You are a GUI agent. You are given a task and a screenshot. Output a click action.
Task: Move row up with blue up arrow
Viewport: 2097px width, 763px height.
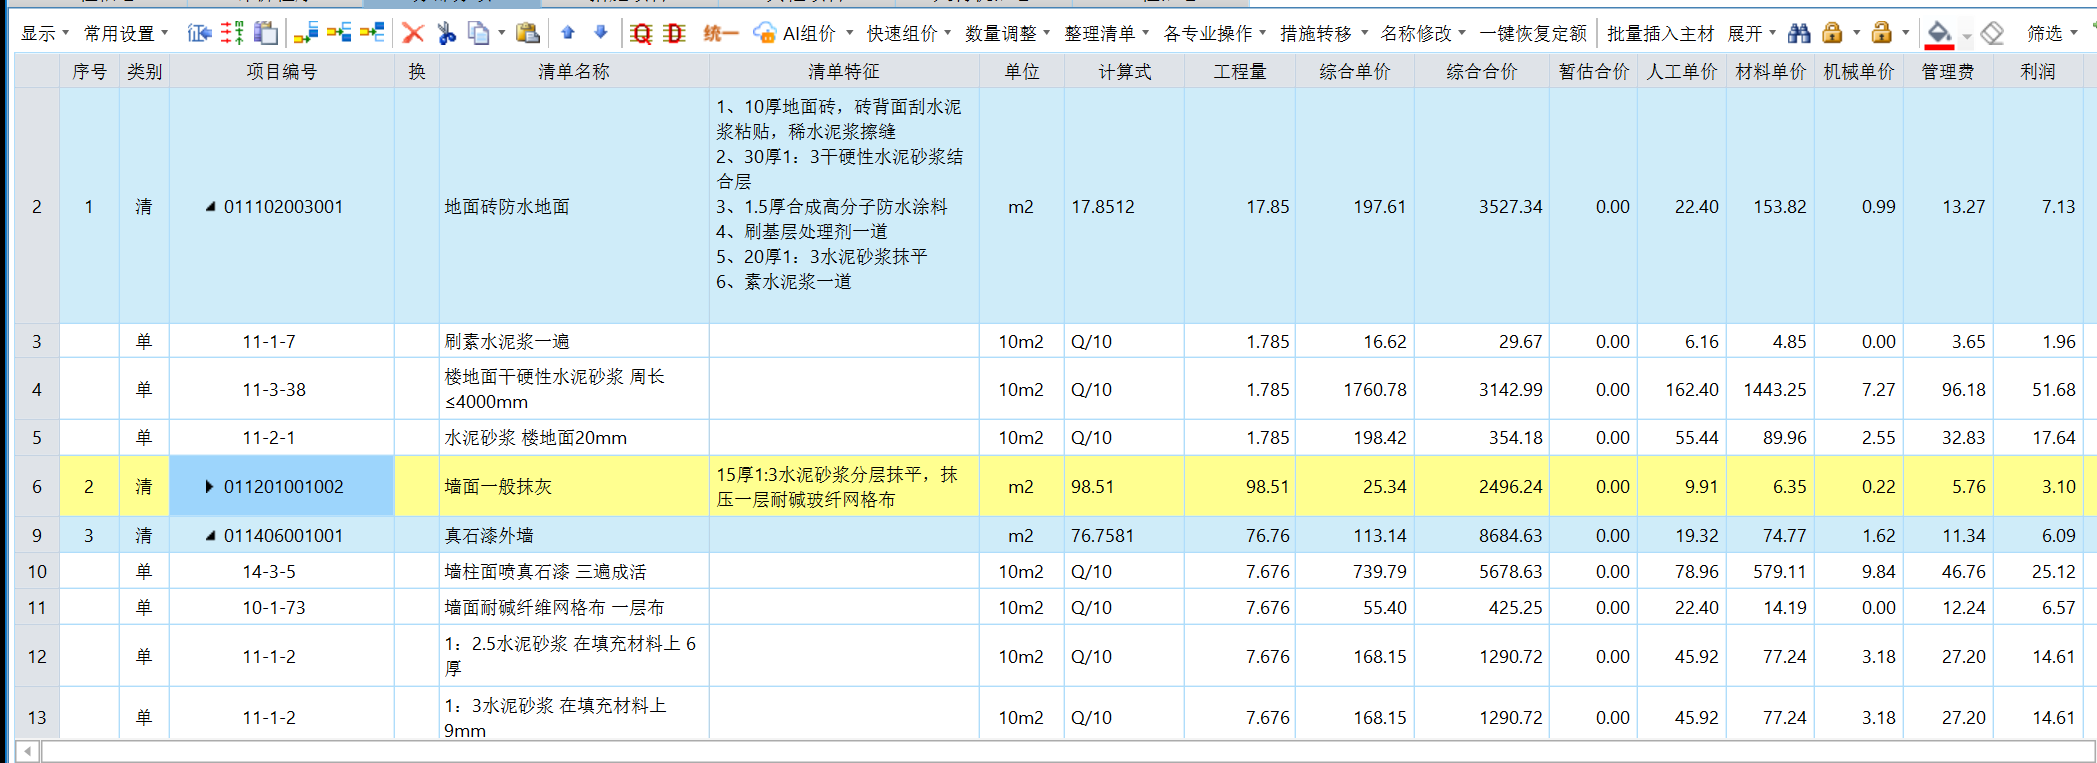click(x=568, y=32)
